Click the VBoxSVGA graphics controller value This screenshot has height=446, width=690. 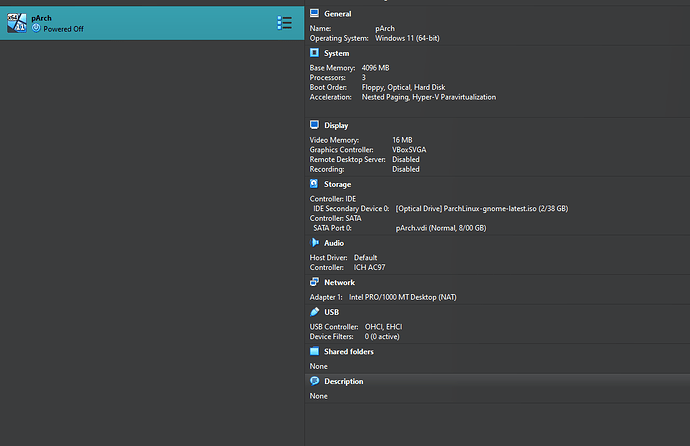tap(409, 150)
